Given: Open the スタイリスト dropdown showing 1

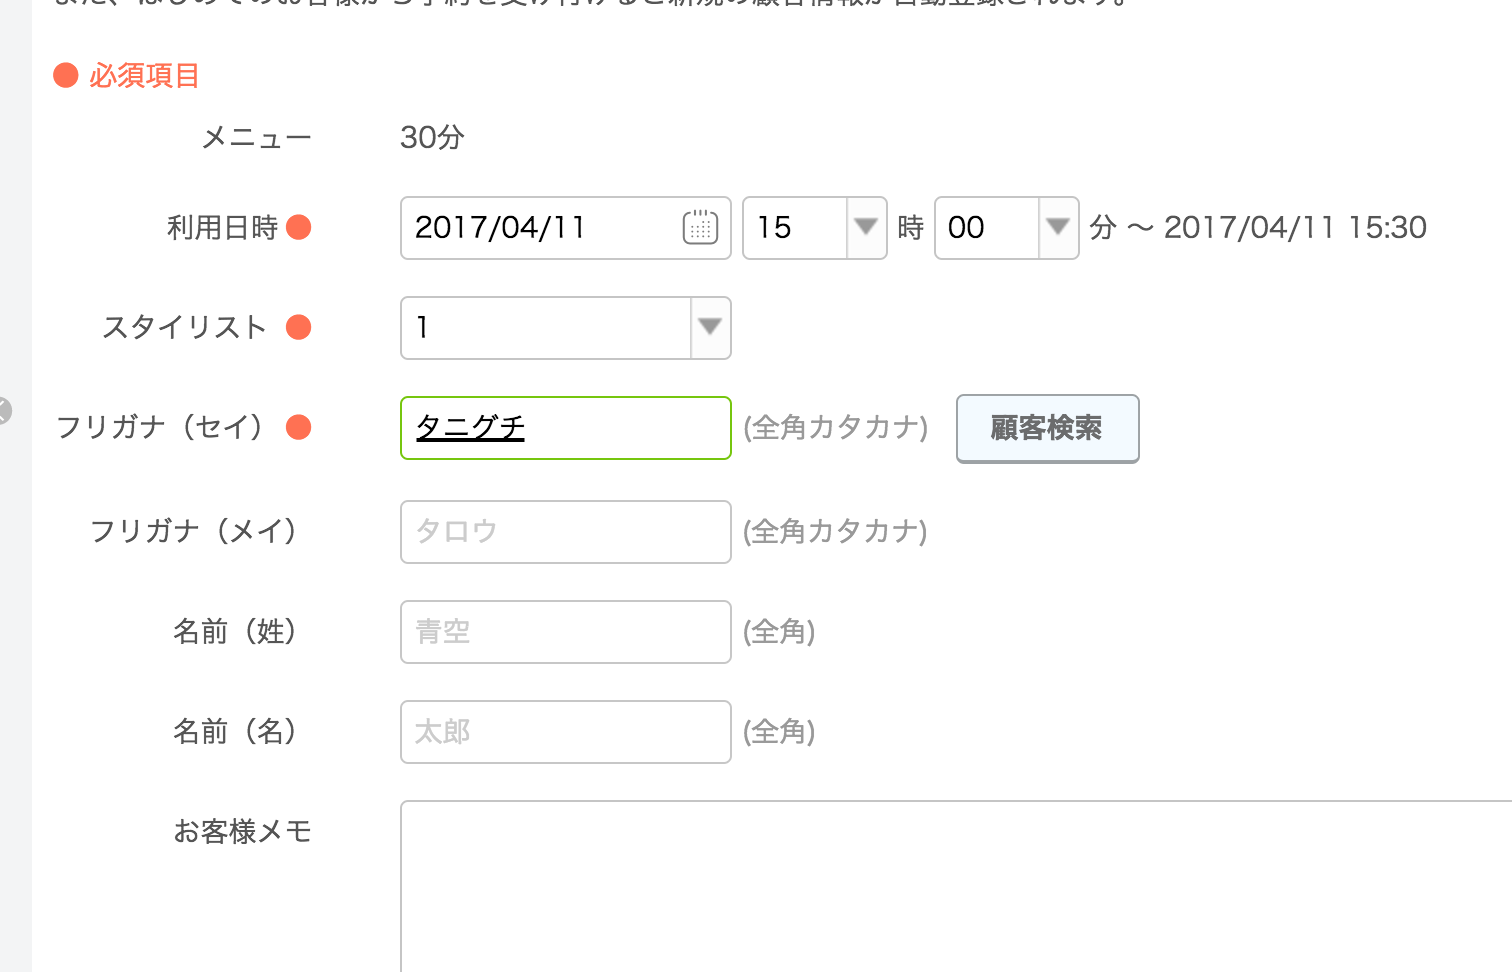Looking at the screenshot, I should click(x=565, y=328).
